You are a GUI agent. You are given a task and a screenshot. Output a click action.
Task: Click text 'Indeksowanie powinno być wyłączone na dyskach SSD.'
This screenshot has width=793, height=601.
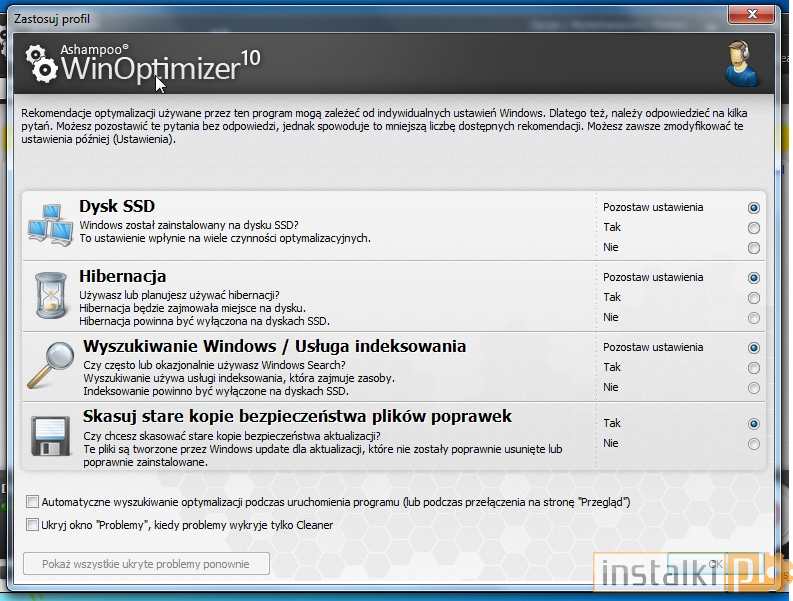click(x=216, y=391)
